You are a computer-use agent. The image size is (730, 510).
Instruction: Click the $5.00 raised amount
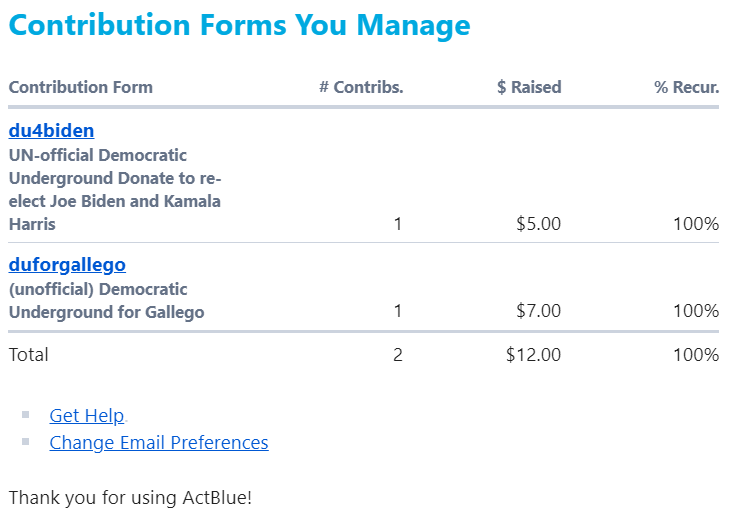coord(538,224)
